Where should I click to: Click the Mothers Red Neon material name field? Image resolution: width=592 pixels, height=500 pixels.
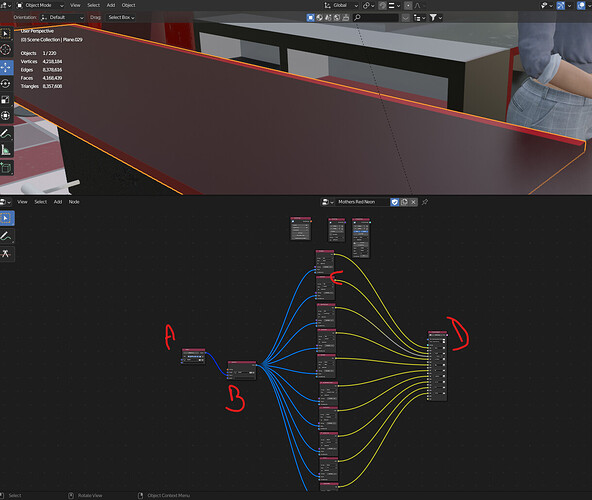coord(362,202)
